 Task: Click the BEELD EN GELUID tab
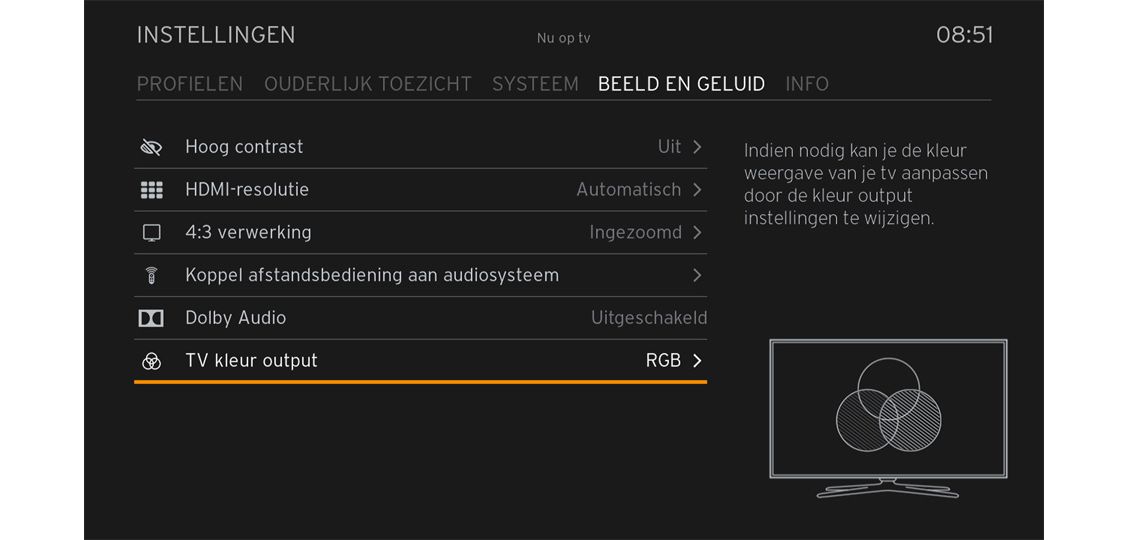click(x=681, y=84)
